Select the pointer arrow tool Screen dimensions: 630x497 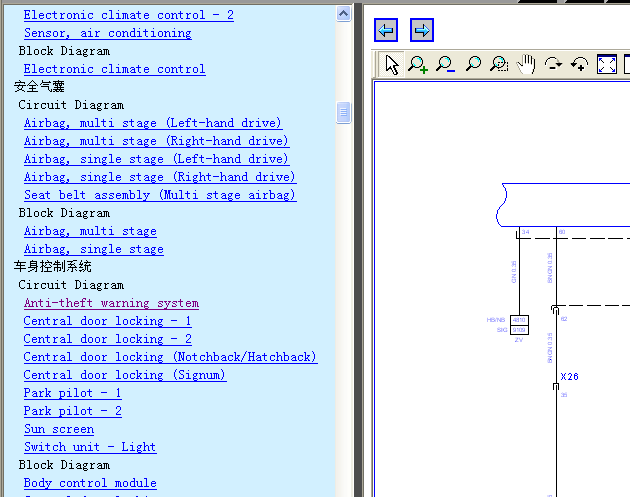click(392, 64)
